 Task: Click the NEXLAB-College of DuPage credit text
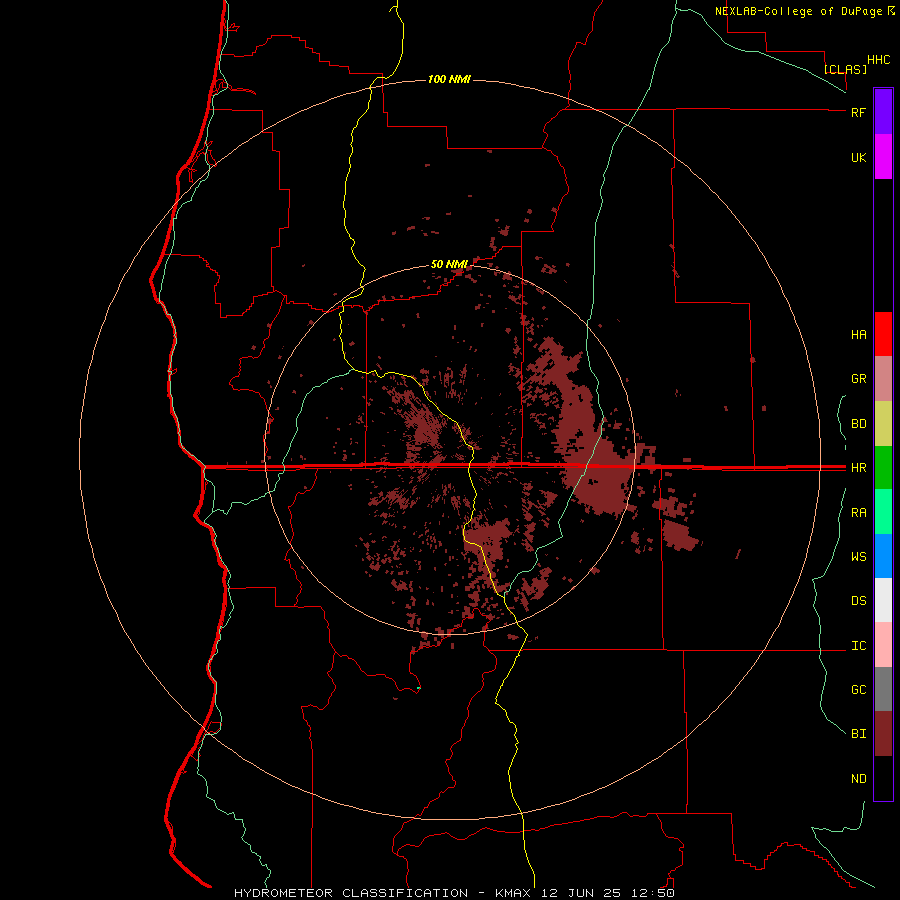coord(798,11)
